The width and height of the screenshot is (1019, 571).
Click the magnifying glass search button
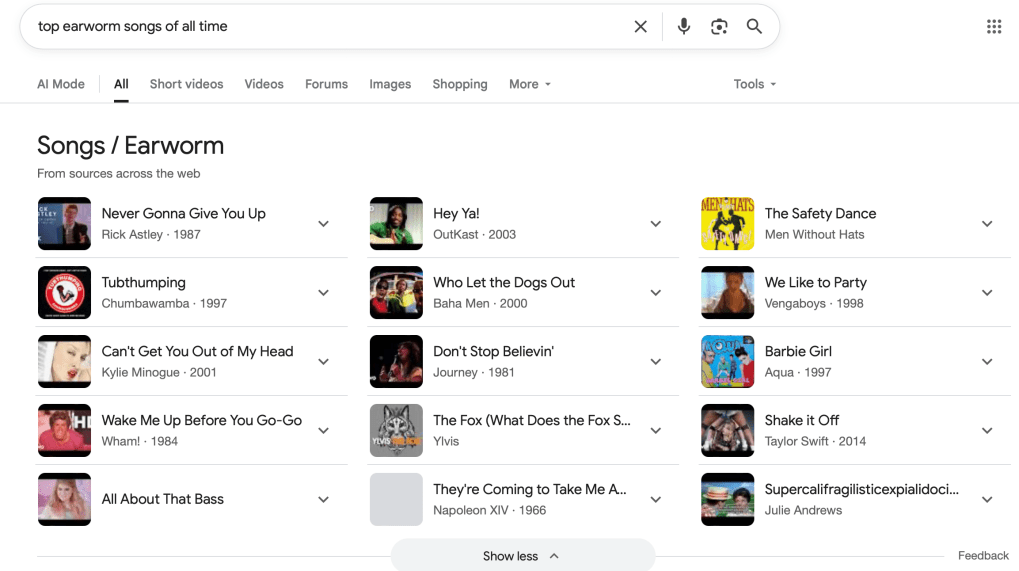(755, 27)
